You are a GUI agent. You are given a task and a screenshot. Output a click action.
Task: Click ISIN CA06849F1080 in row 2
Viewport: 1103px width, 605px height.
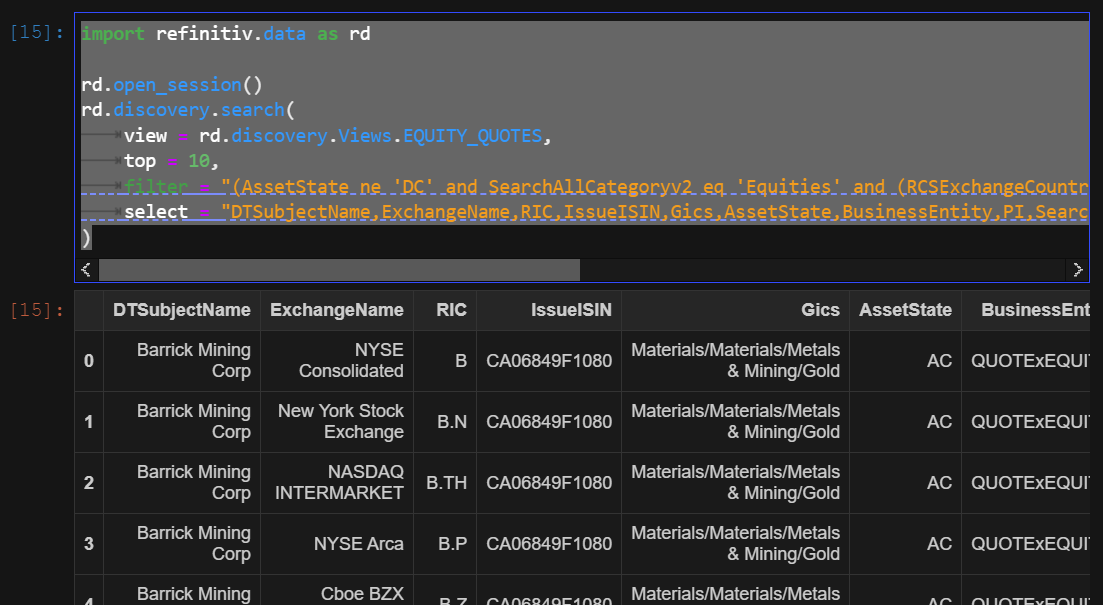coord(549,483)
